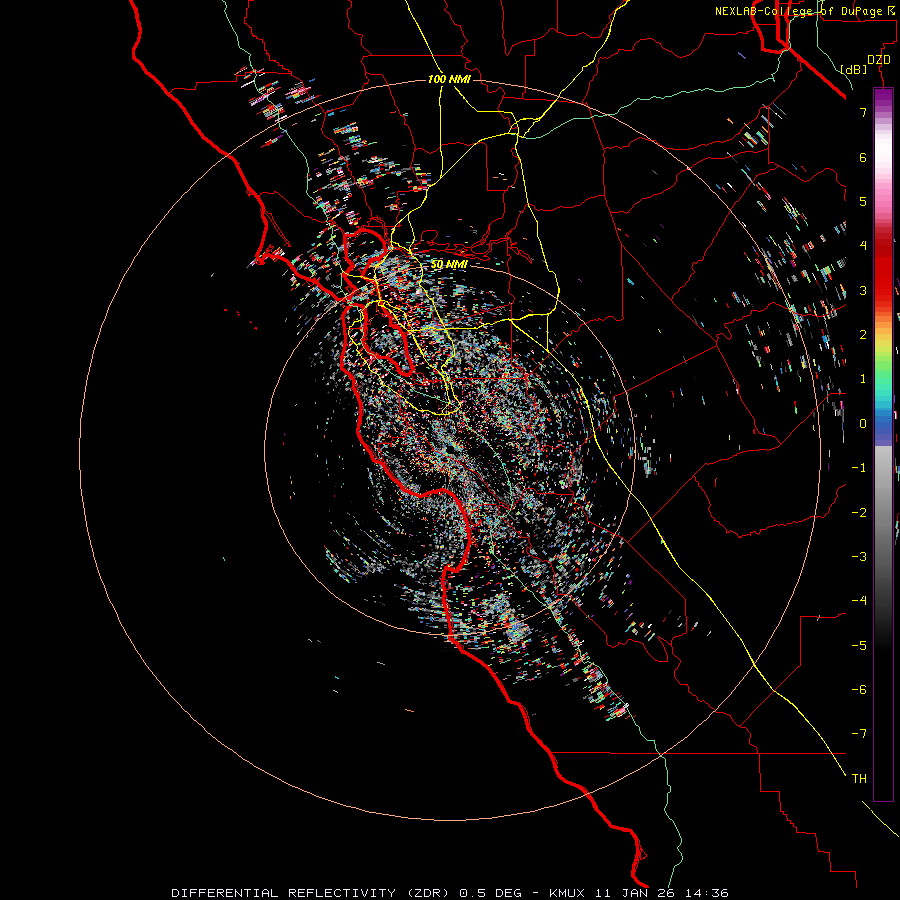Click the "7" value on the color scale
This screenshot has height=900, width=900.
coord(863,112)
